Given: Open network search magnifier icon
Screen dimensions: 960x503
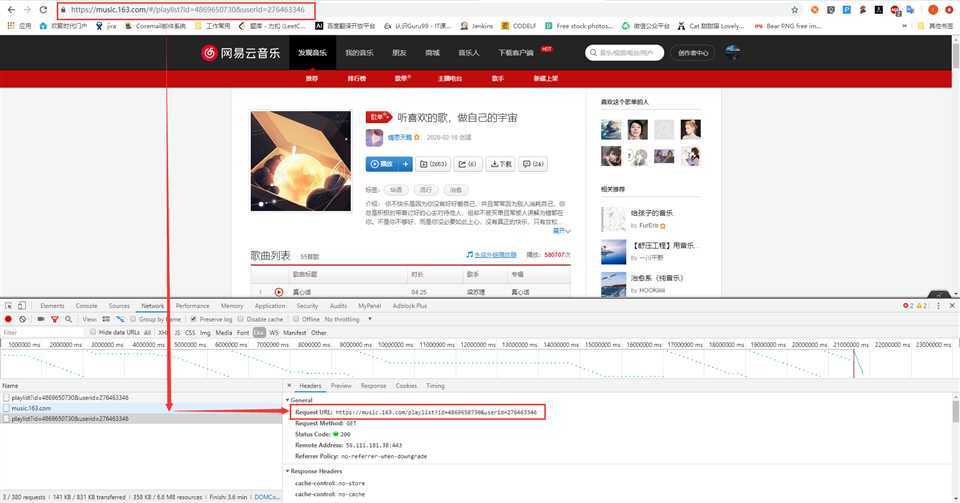Looking at the screenshot, I should (68, 319).
